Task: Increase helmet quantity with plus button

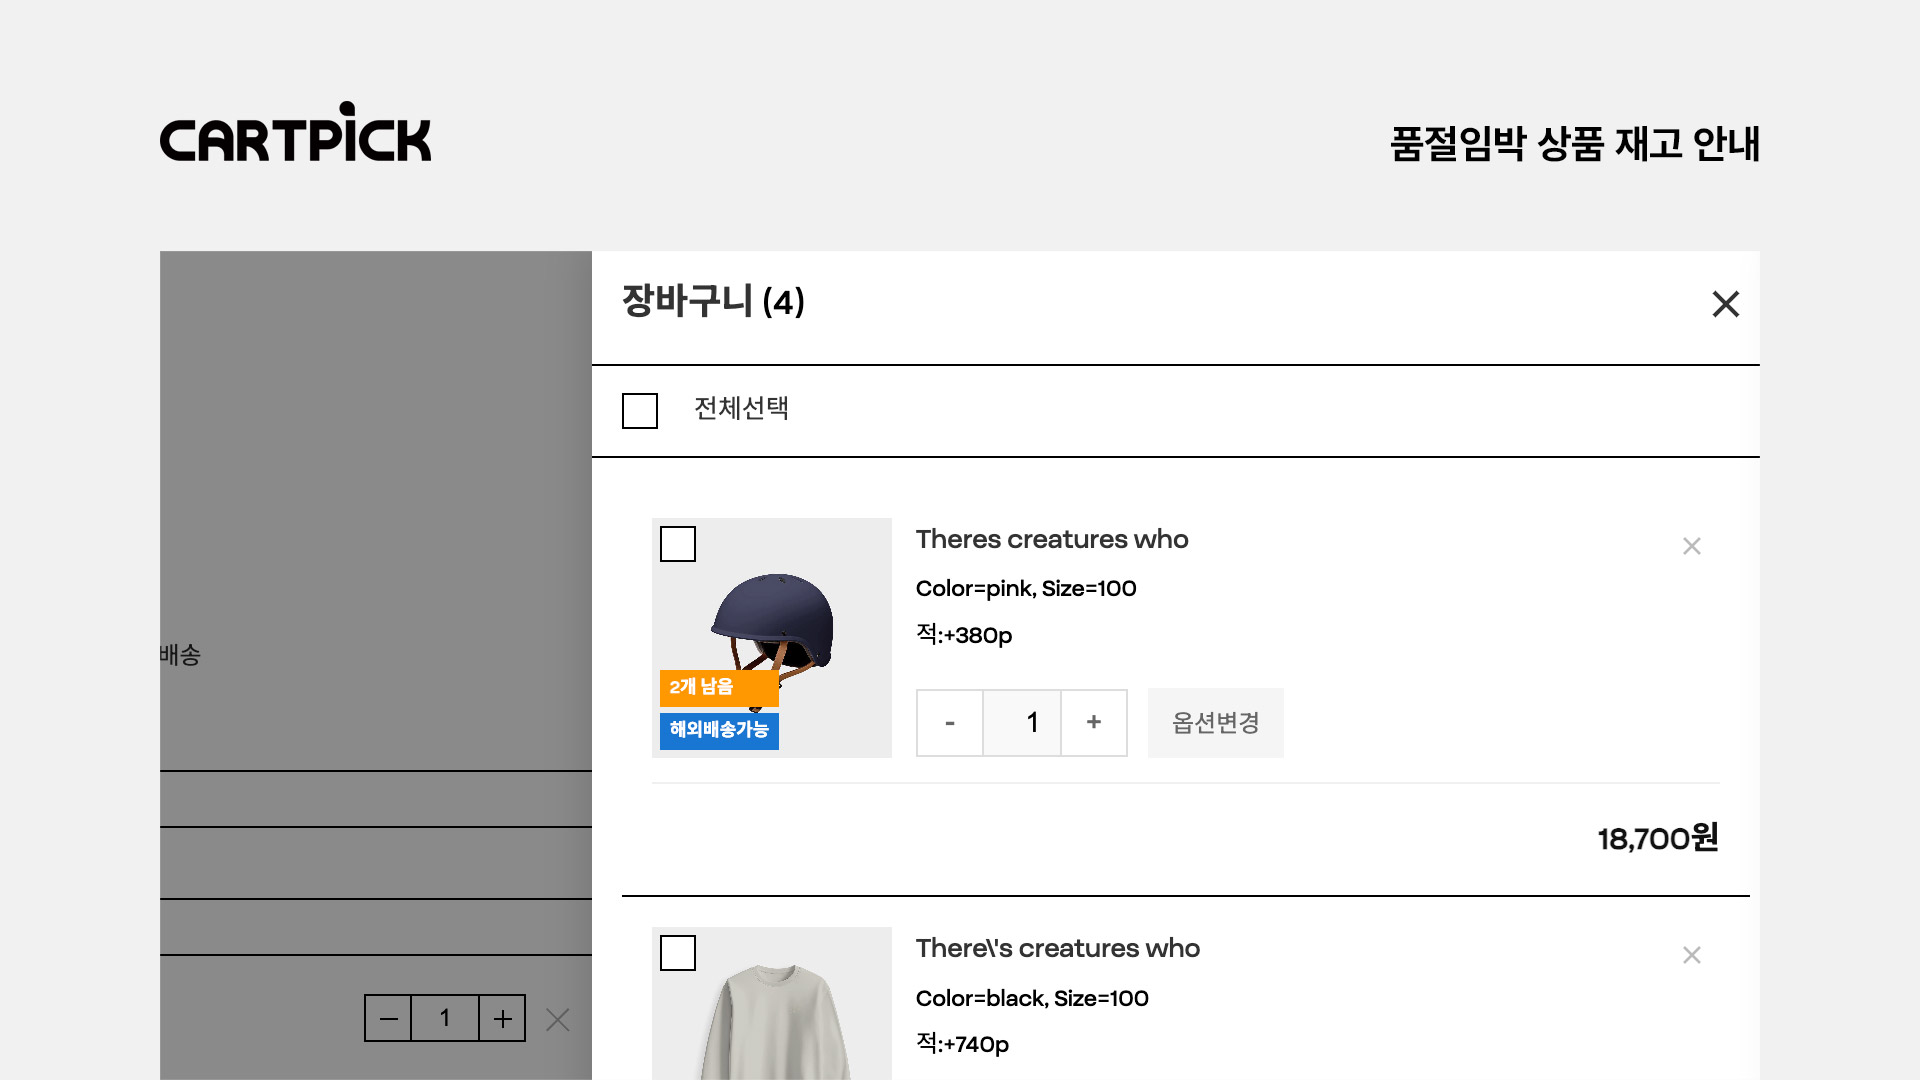Action: pyautogui.click(x=1093, y=722)
